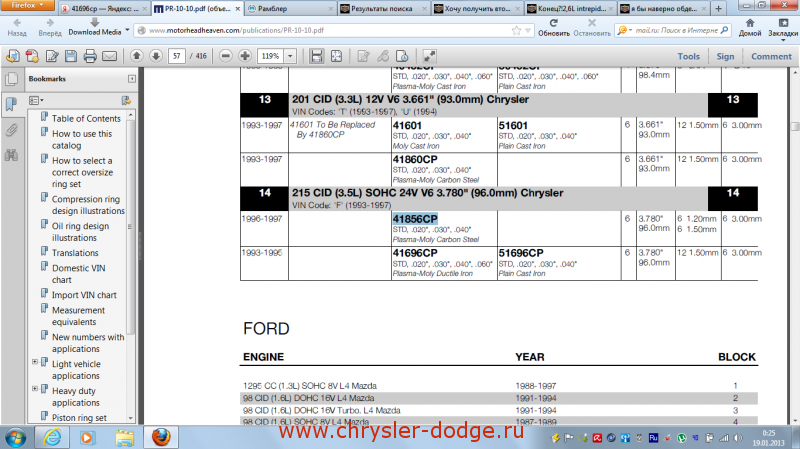Open the Domestic VIN chart bookmark

point(79,274)
